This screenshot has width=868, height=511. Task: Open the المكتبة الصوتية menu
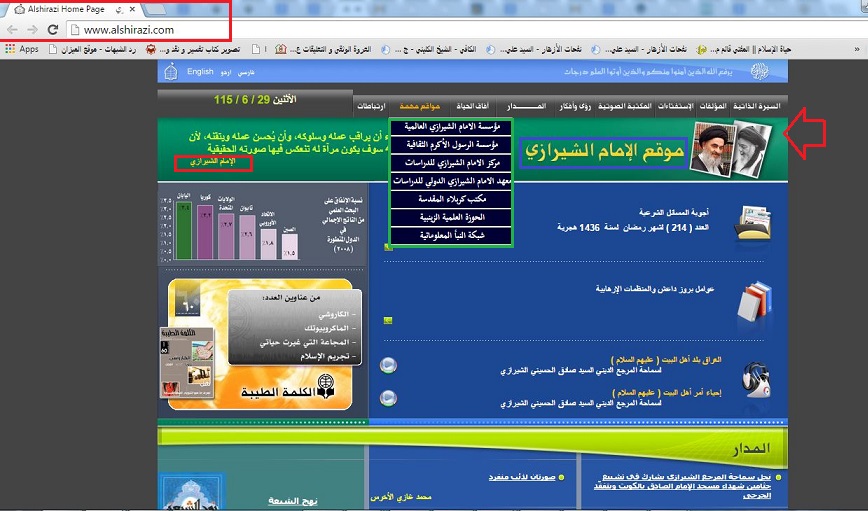point(624,106)
